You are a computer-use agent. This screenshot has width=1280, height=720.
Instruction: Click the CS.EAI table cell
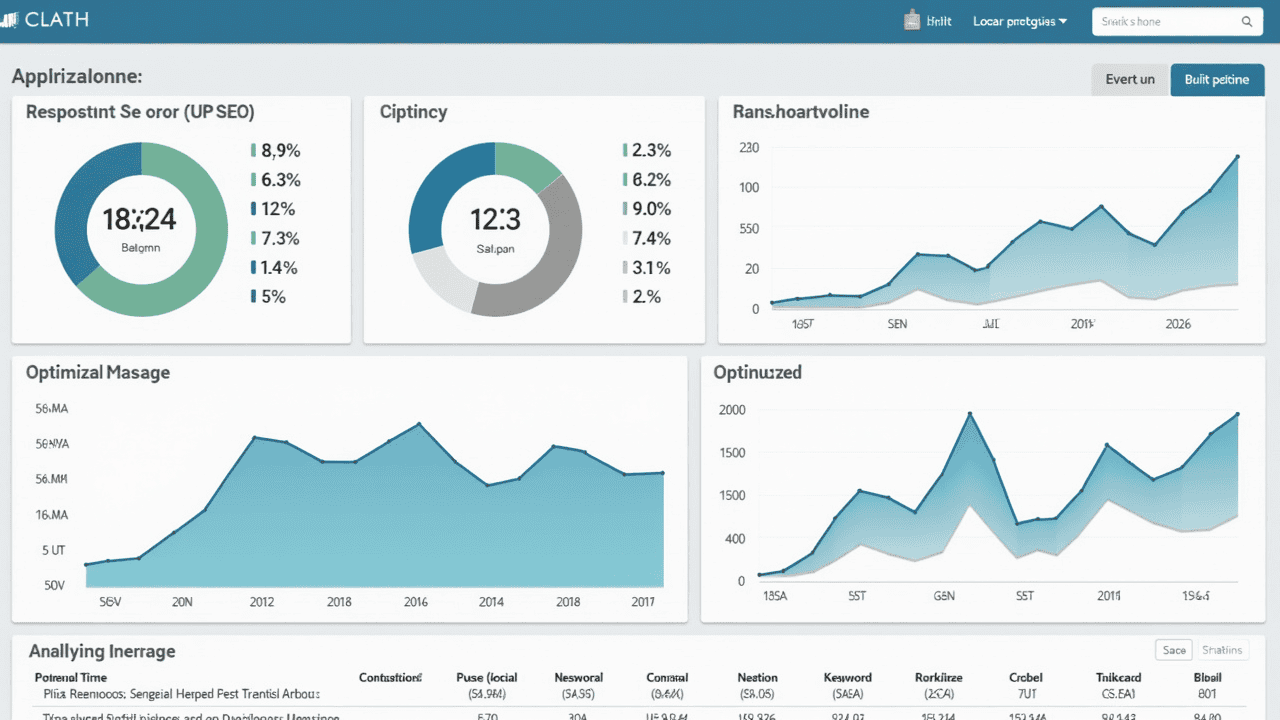tap(1118, 693)
